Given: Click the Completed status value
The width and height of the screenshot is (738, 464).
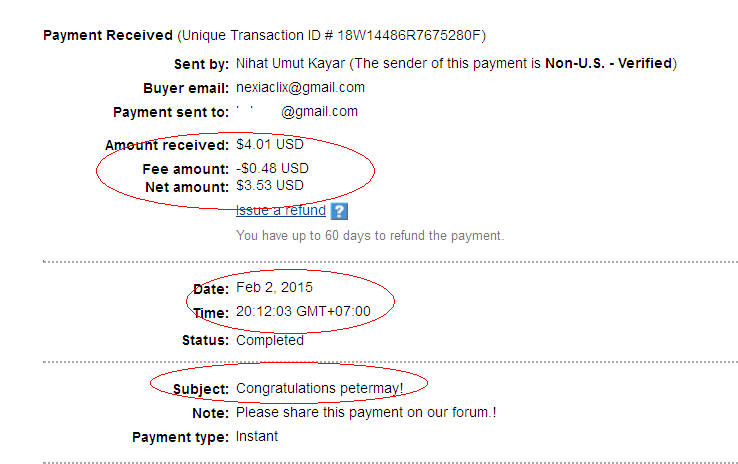Looking at the screenshot, I should (270, 340).
